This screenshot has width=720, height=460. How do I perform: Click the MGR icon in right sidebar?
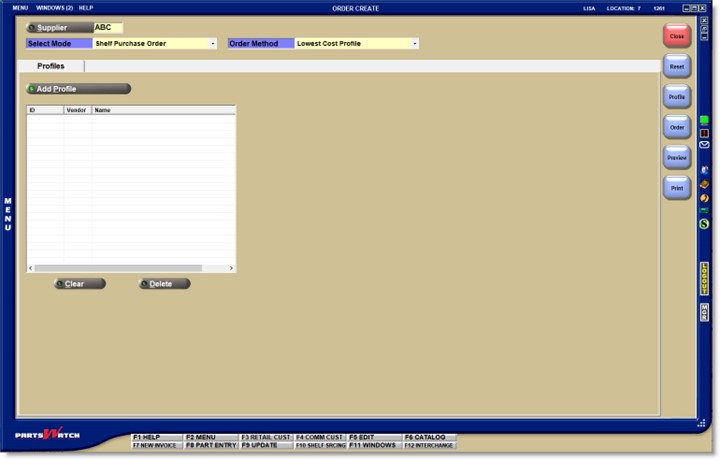tap(704, 312)
